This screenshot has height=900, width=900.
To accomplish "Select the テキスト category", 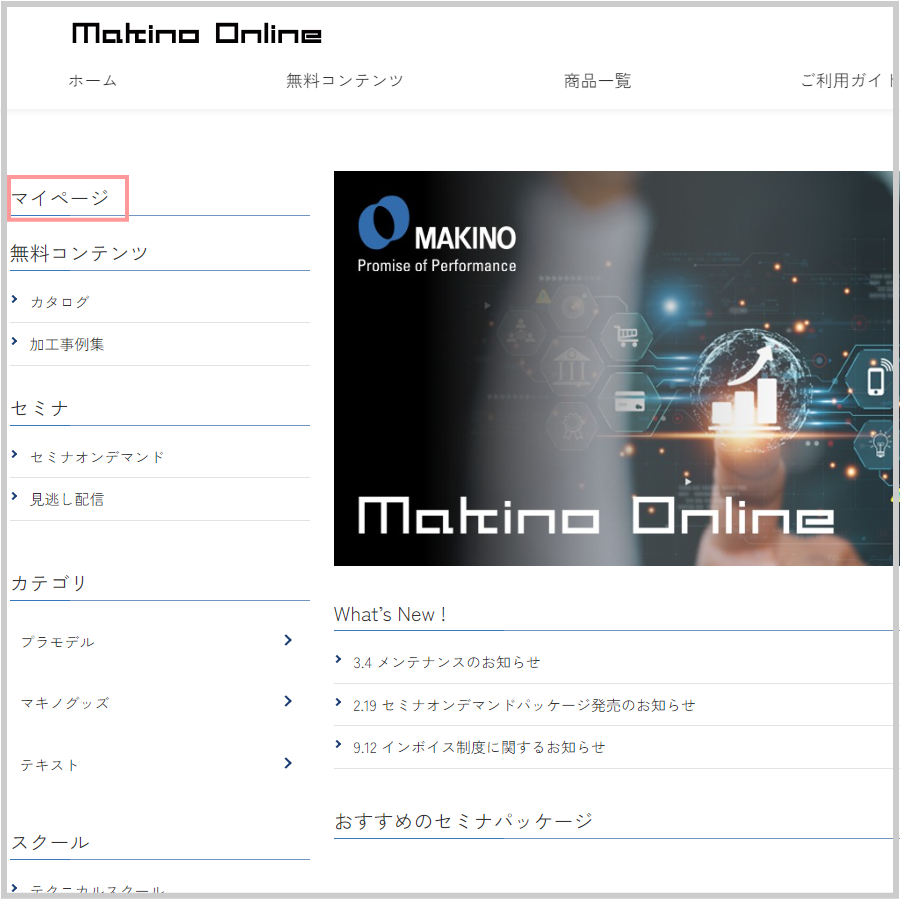I will (49, 765).
